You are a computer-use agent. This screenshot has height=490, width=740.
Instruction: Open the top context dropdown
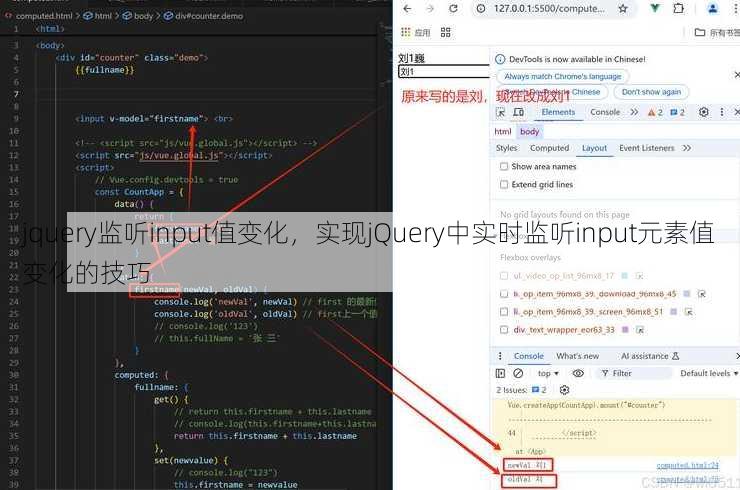pos(548,373)
